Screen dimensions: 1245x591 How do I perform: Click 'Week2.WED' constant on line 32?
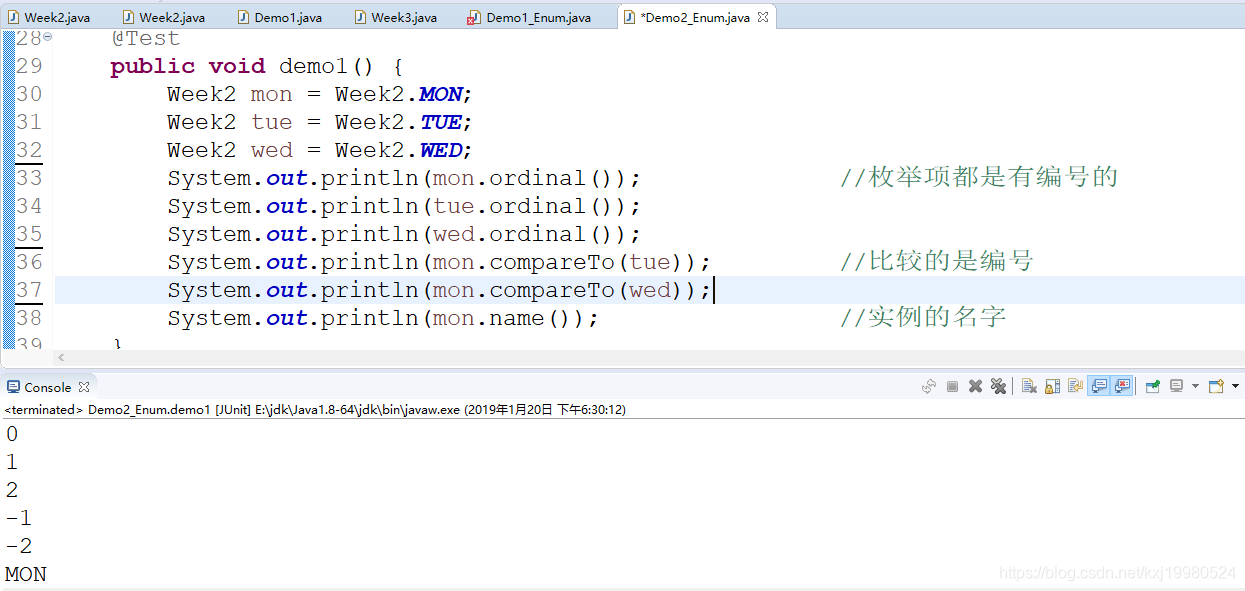click(398, 150)
